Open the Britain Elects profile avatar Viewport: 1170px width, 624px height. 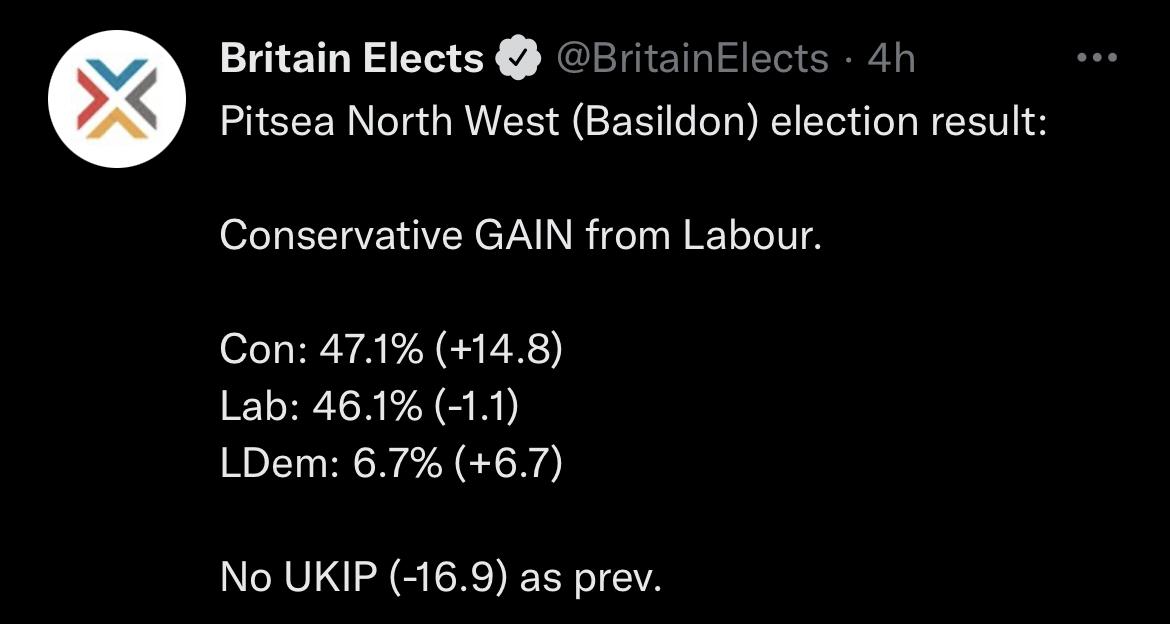[116, 99]
